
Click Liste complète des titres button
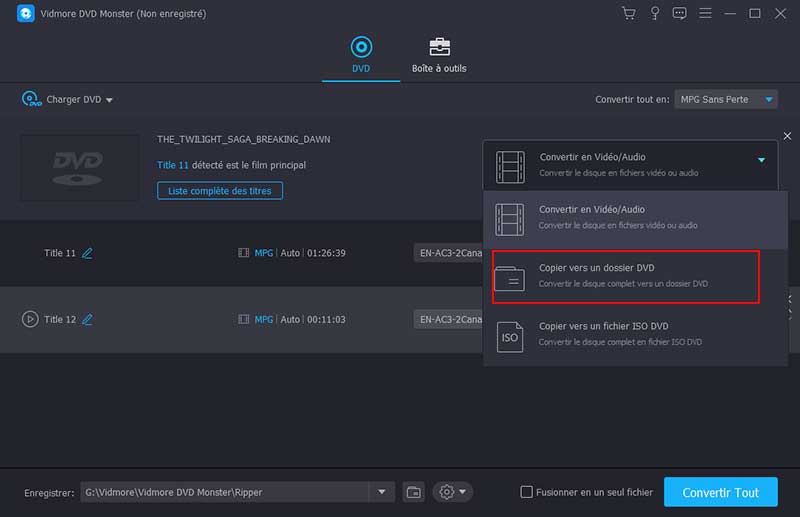tap(220, 191)
